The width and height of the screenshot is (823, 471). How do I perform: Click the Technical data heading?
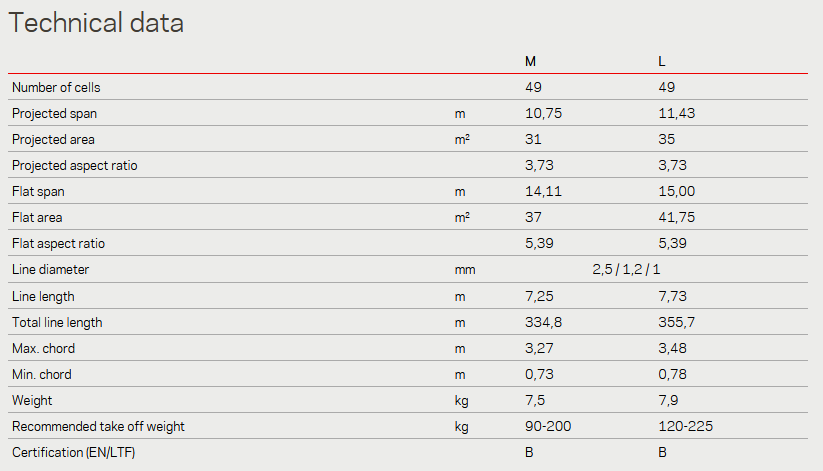(96, 23)
